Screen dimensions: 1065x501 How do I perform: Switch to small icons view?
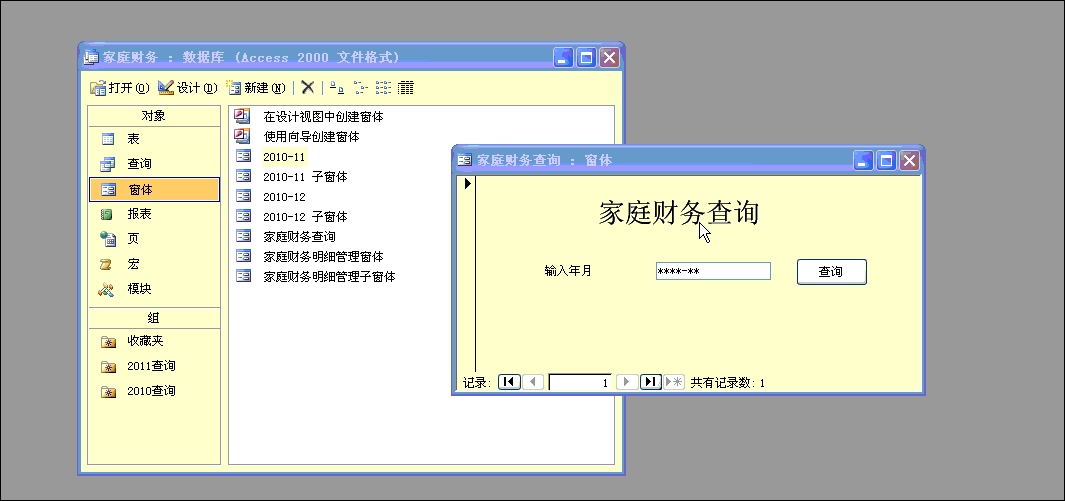[360, 88]
